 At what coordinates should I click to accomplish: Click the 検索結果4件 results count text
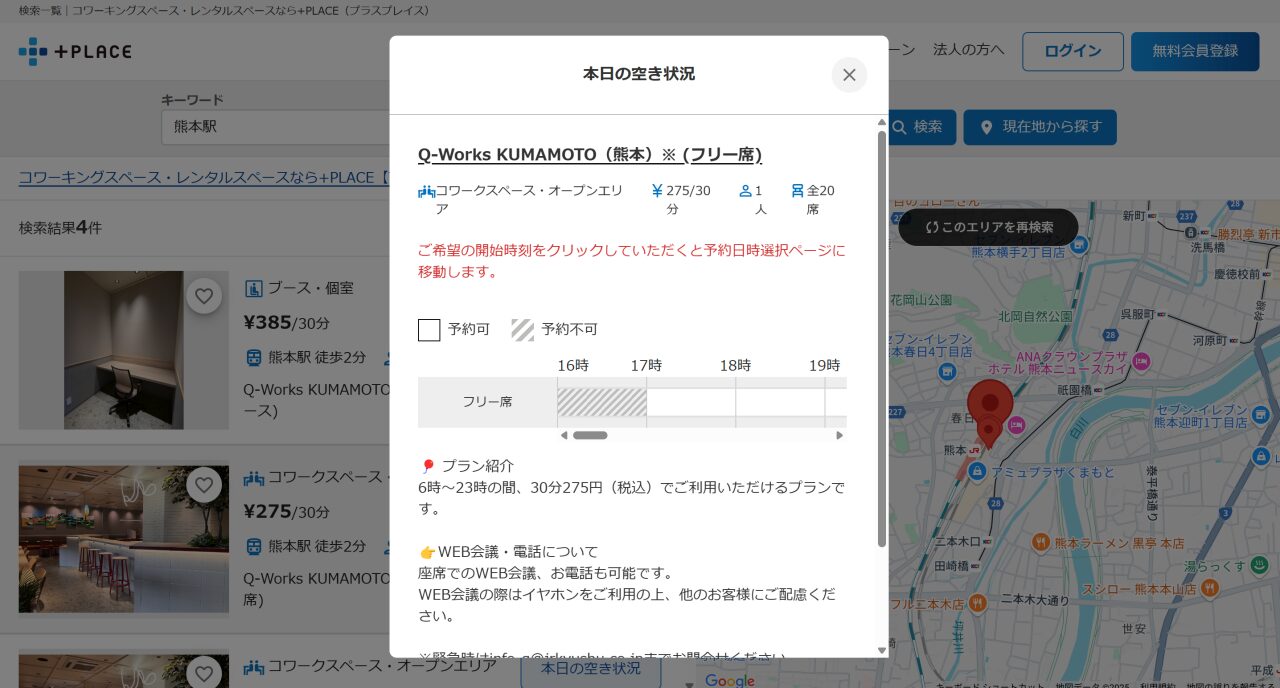60,227
